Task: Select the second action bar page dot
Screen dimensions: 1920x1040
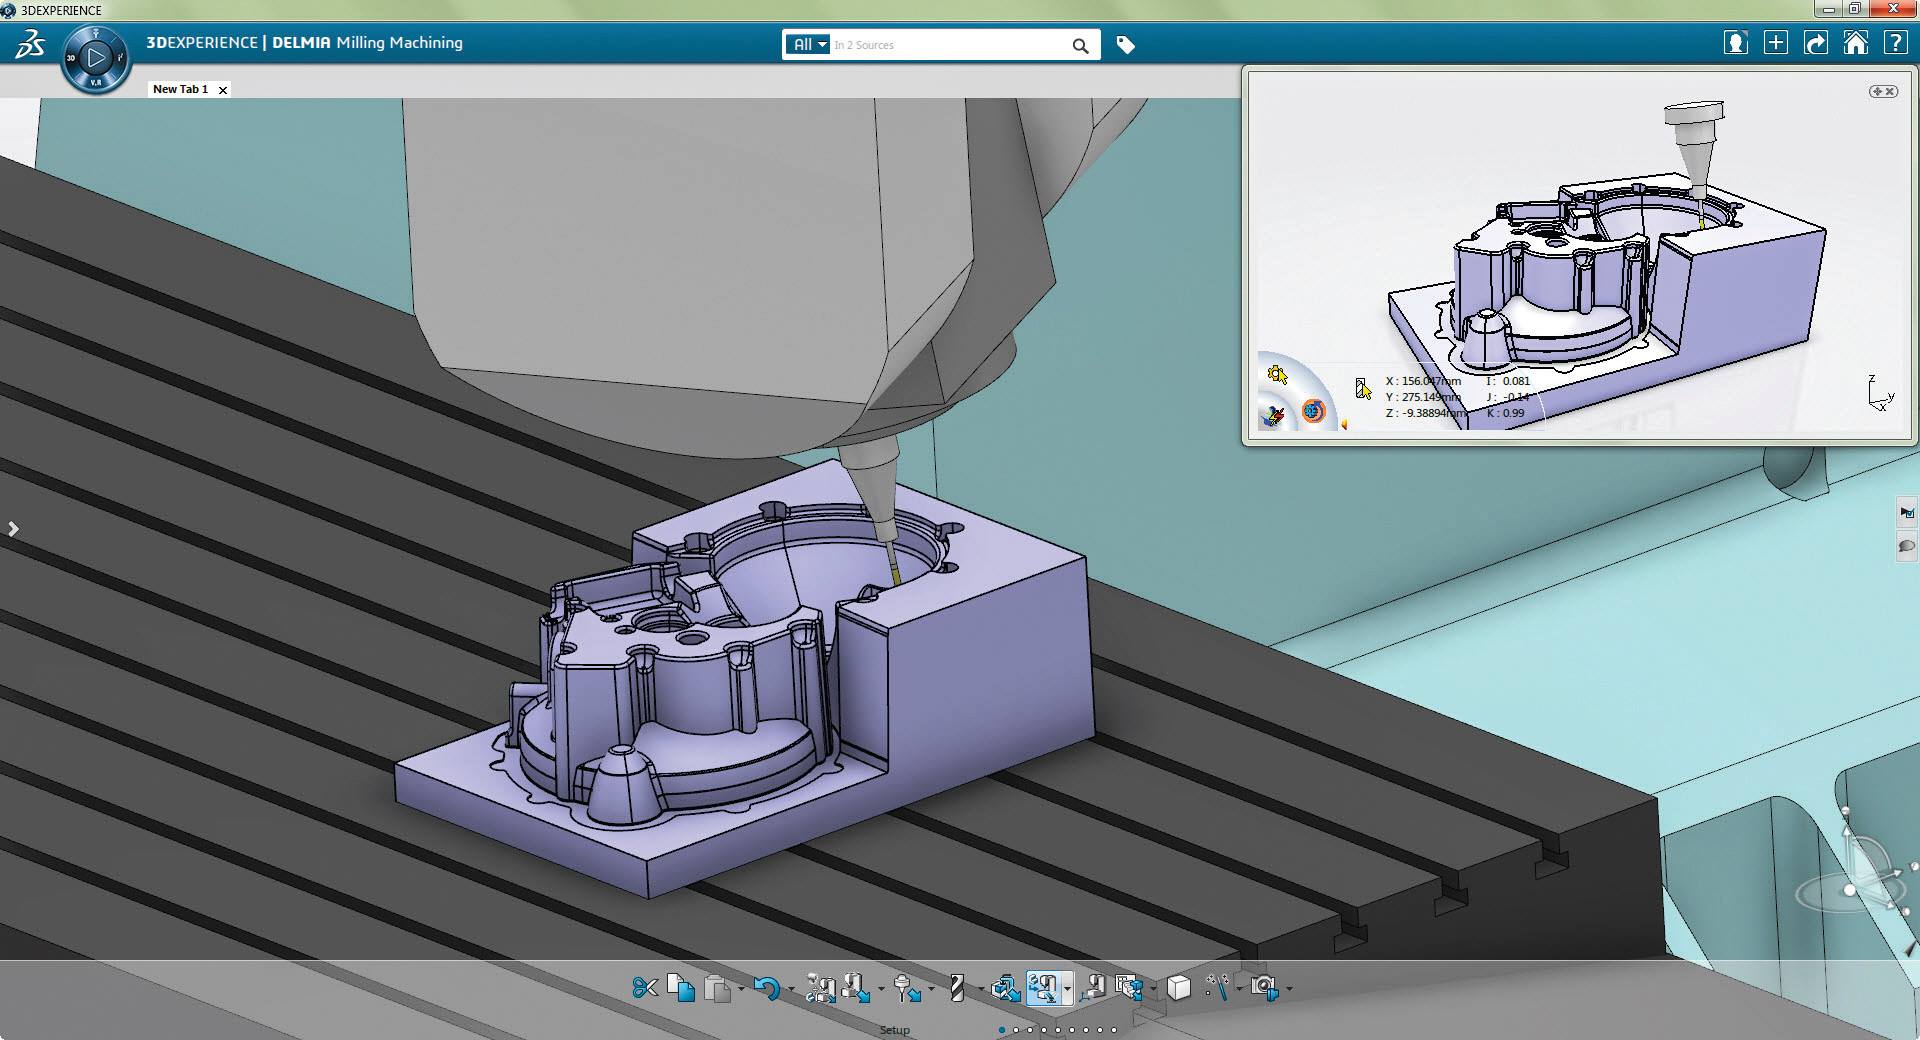Action: click(1016, 1030)
